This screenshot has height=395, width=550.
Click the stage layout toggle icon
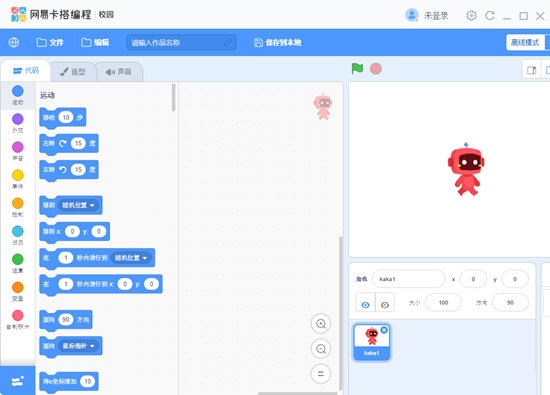point(531,71)
